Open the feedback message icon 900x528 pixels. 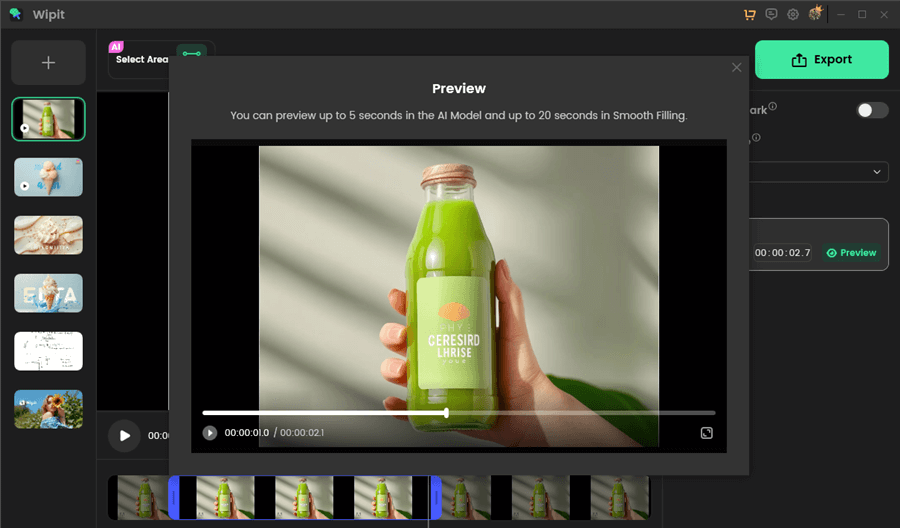(771, 14)
